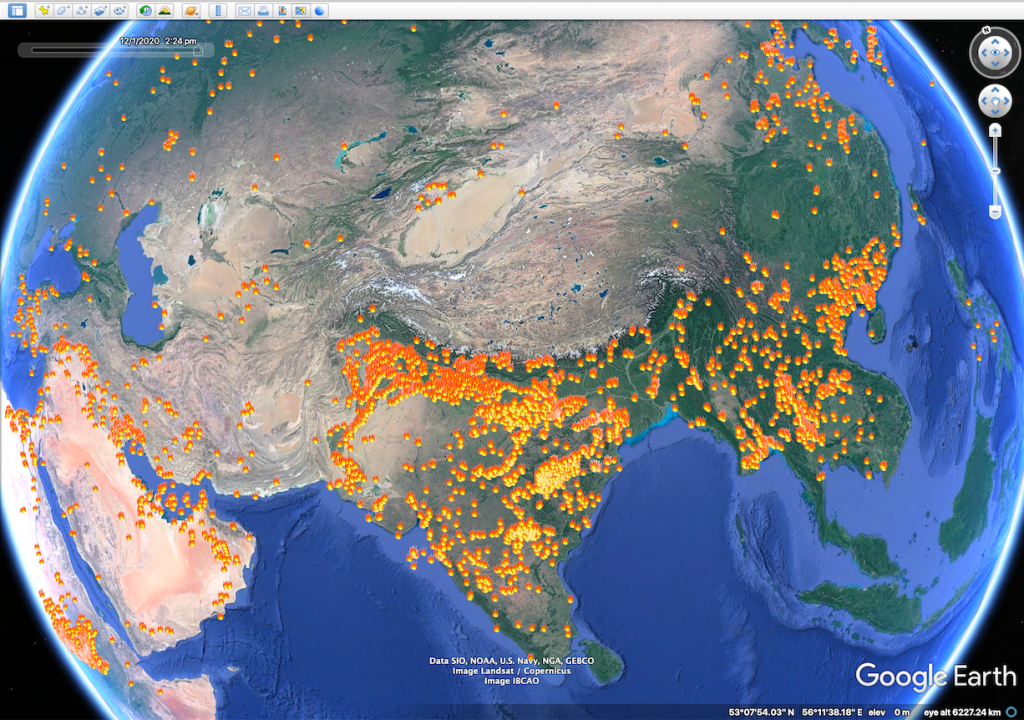This screenshot has width=1024, height=720.
Task: Add a new placemark with pushpin icon
Action: pos(44,10)
